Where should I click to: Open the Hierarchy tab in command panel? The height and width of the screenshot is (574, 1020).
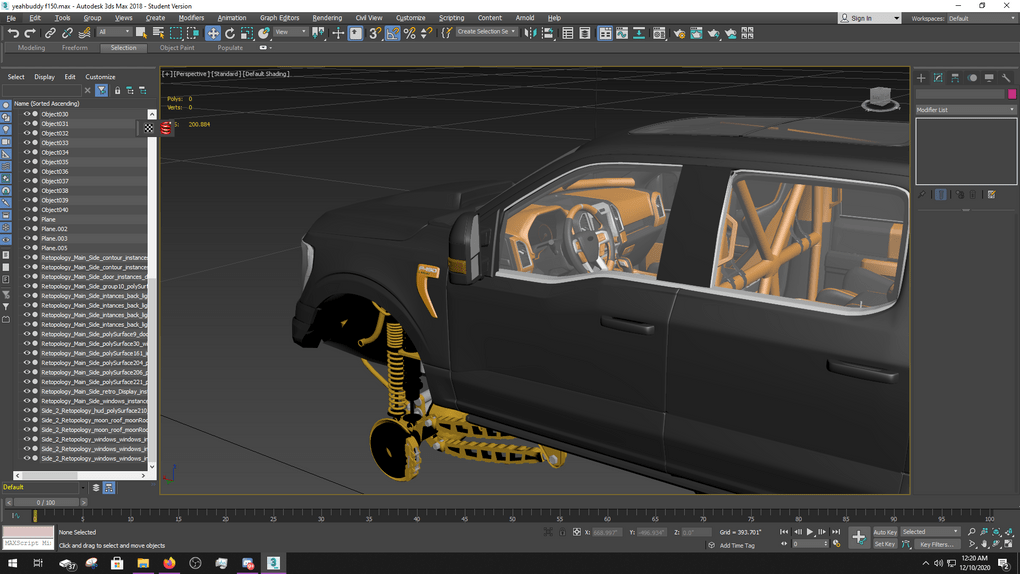click(x=955, y=78)
